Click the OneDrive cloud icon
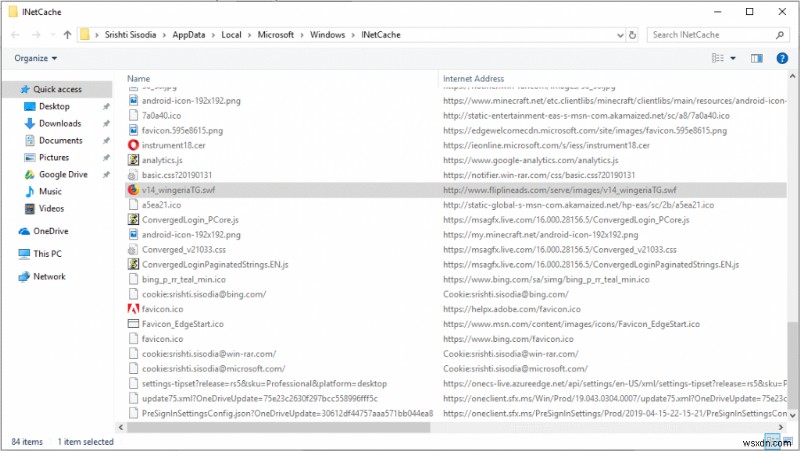Screen dimensions: 800x451 [x=22, y=230]
